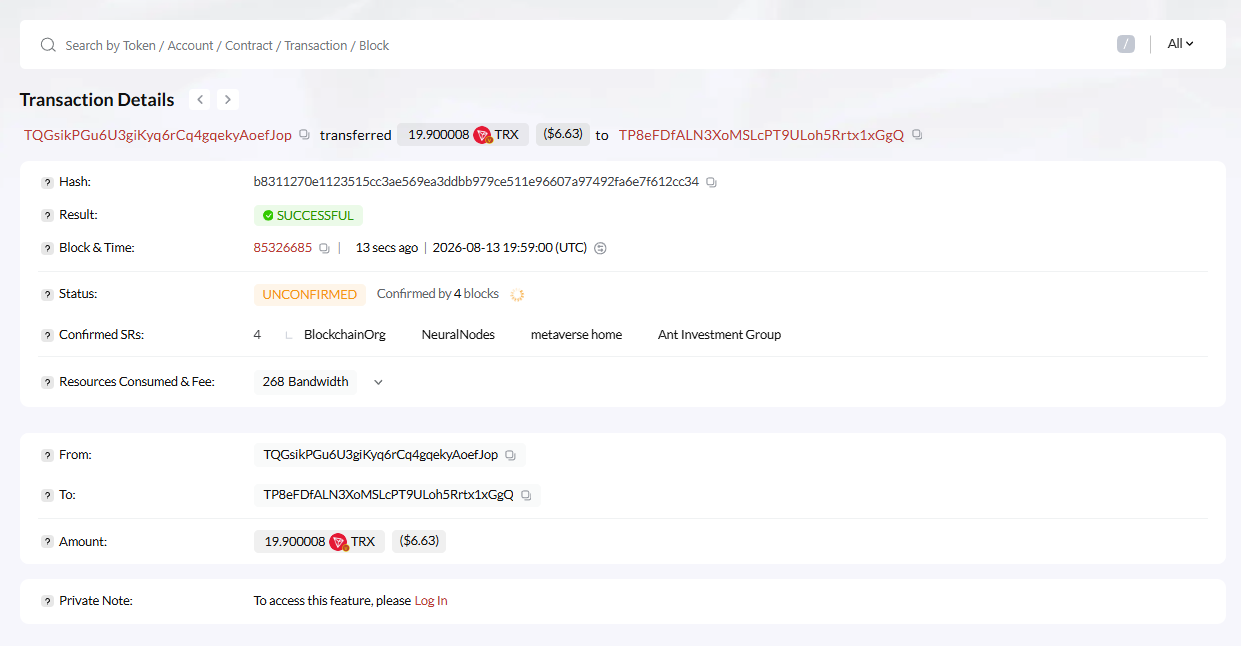The height and width of the screenshot is (646, 1241).
Task: Click the search magnifier icon
Action: [x=47, y=45]
